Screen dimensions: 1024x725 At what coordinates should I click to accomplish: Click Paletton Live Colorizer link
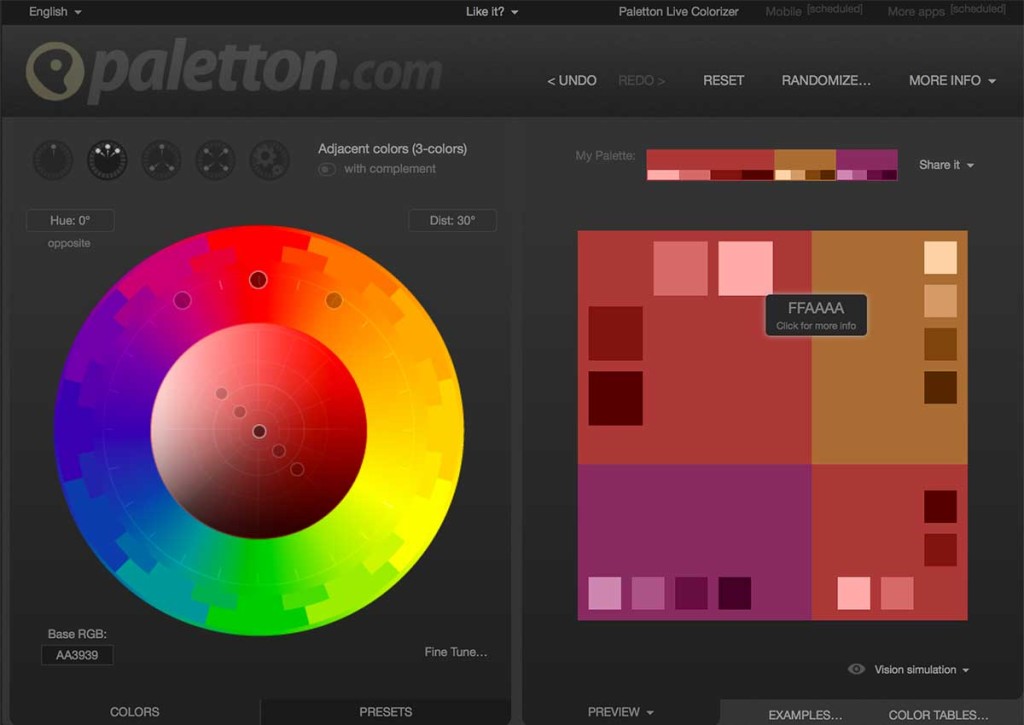click(x=678, y=12)
